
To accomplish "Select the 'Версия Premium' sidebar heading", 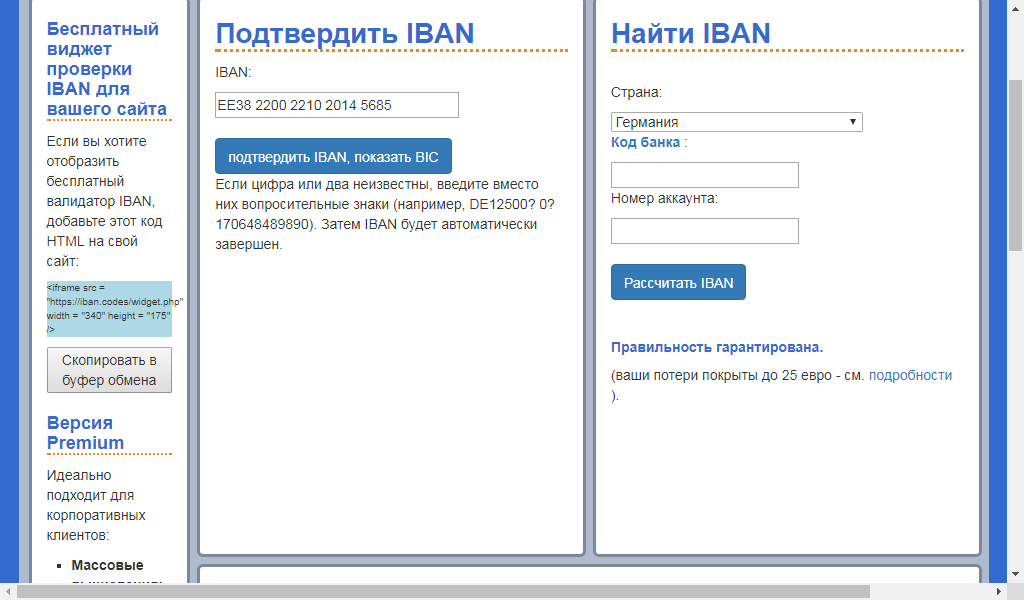I will point(86,433).
